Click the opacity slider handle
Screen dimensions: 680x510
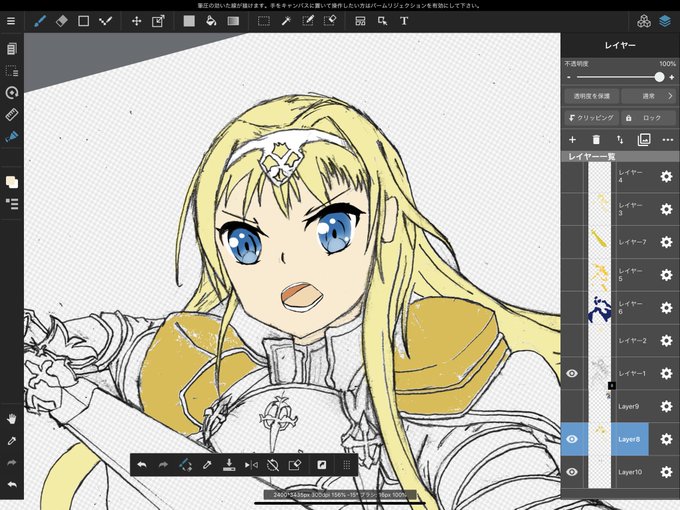[x=659, y=77]
